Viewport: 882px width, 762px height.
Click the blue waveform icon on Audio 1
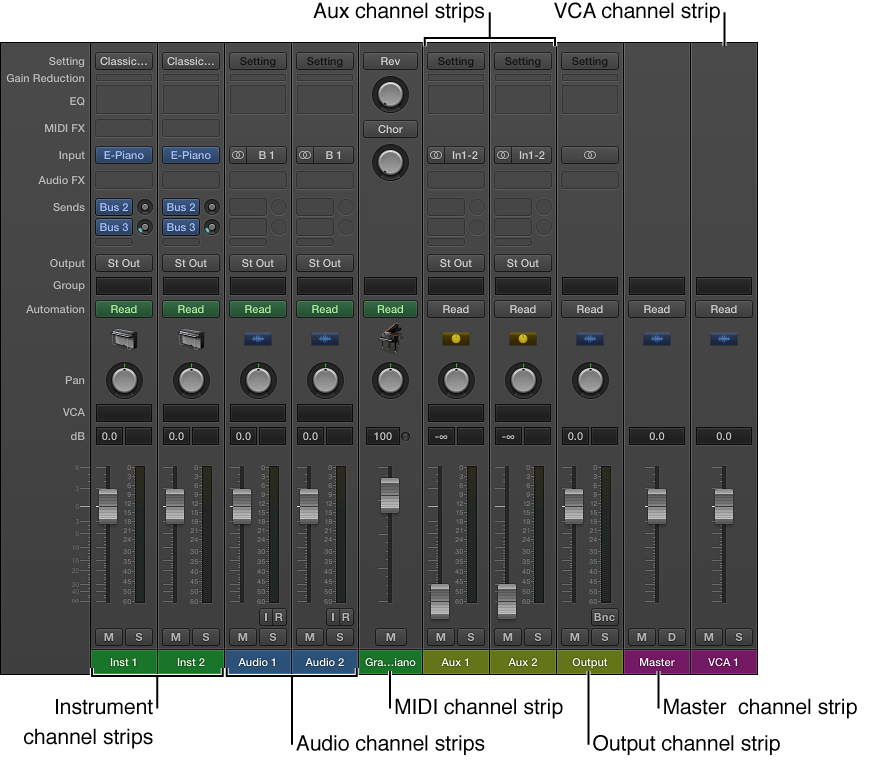point(257,338)
